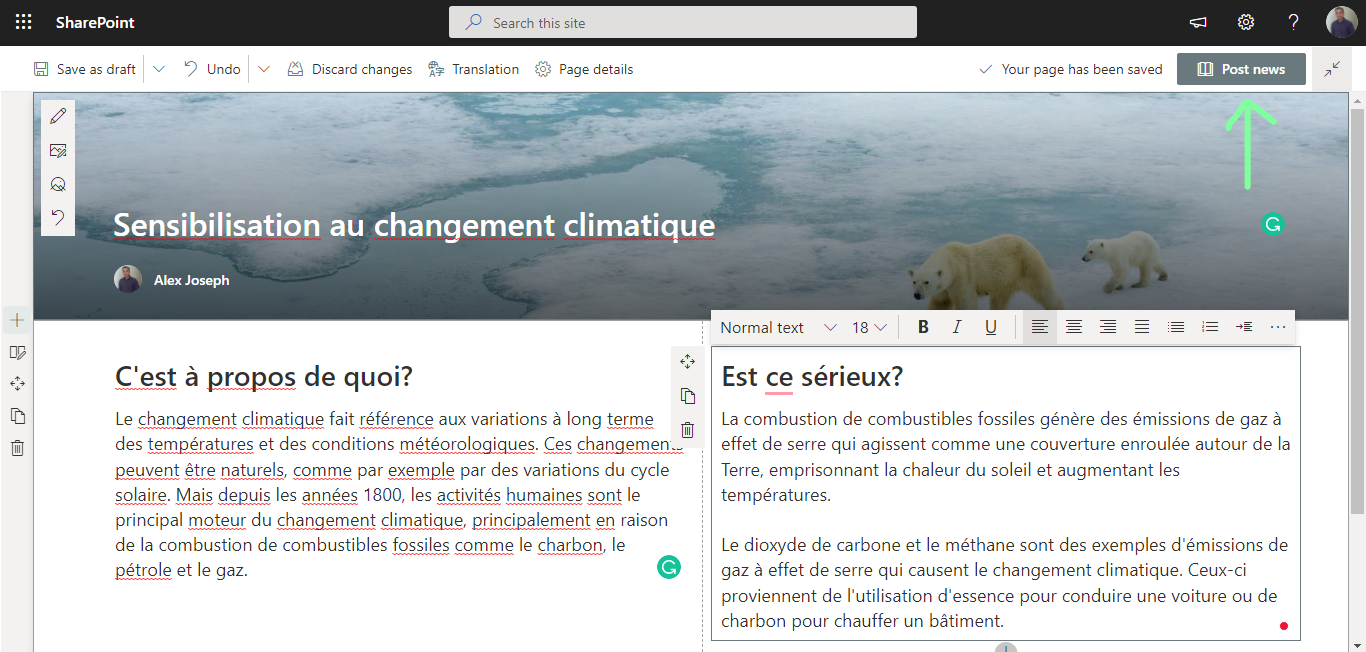Toggle italic formatting

coord(957,327)
